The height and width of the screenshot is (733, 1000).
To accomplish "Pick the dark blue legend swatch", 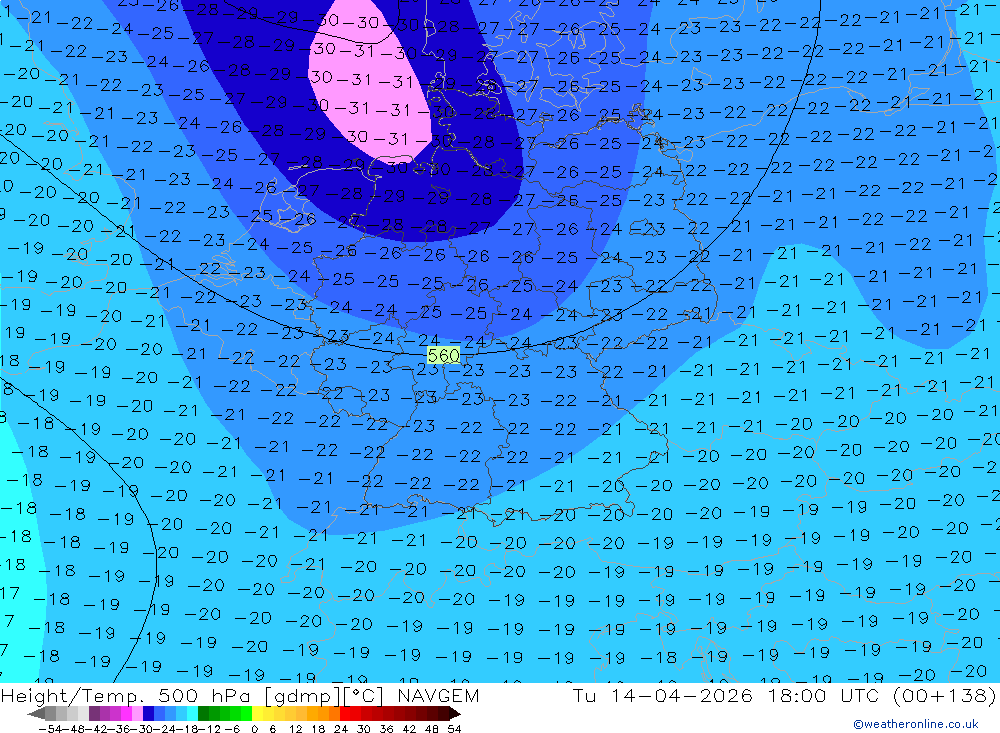I will [x=148, y=713].
